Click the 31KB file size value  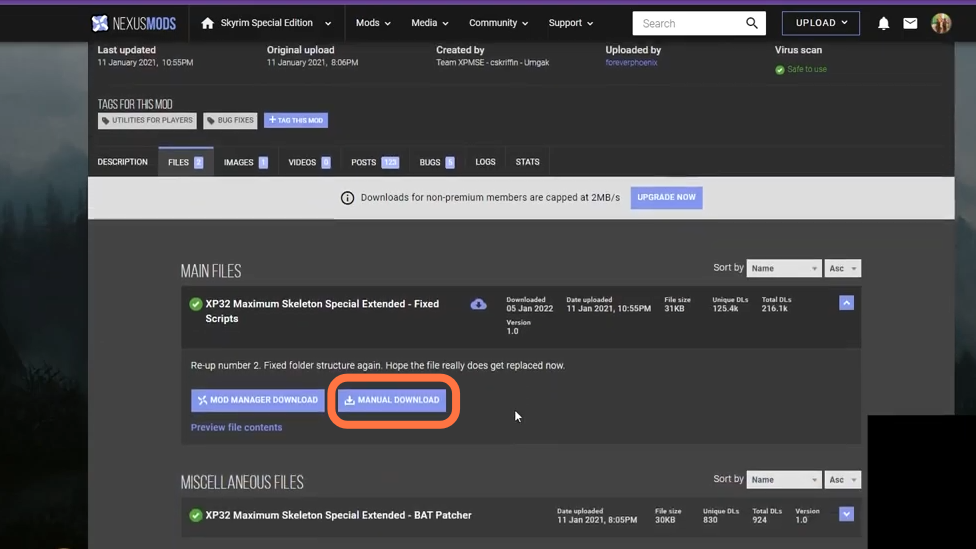674,309
